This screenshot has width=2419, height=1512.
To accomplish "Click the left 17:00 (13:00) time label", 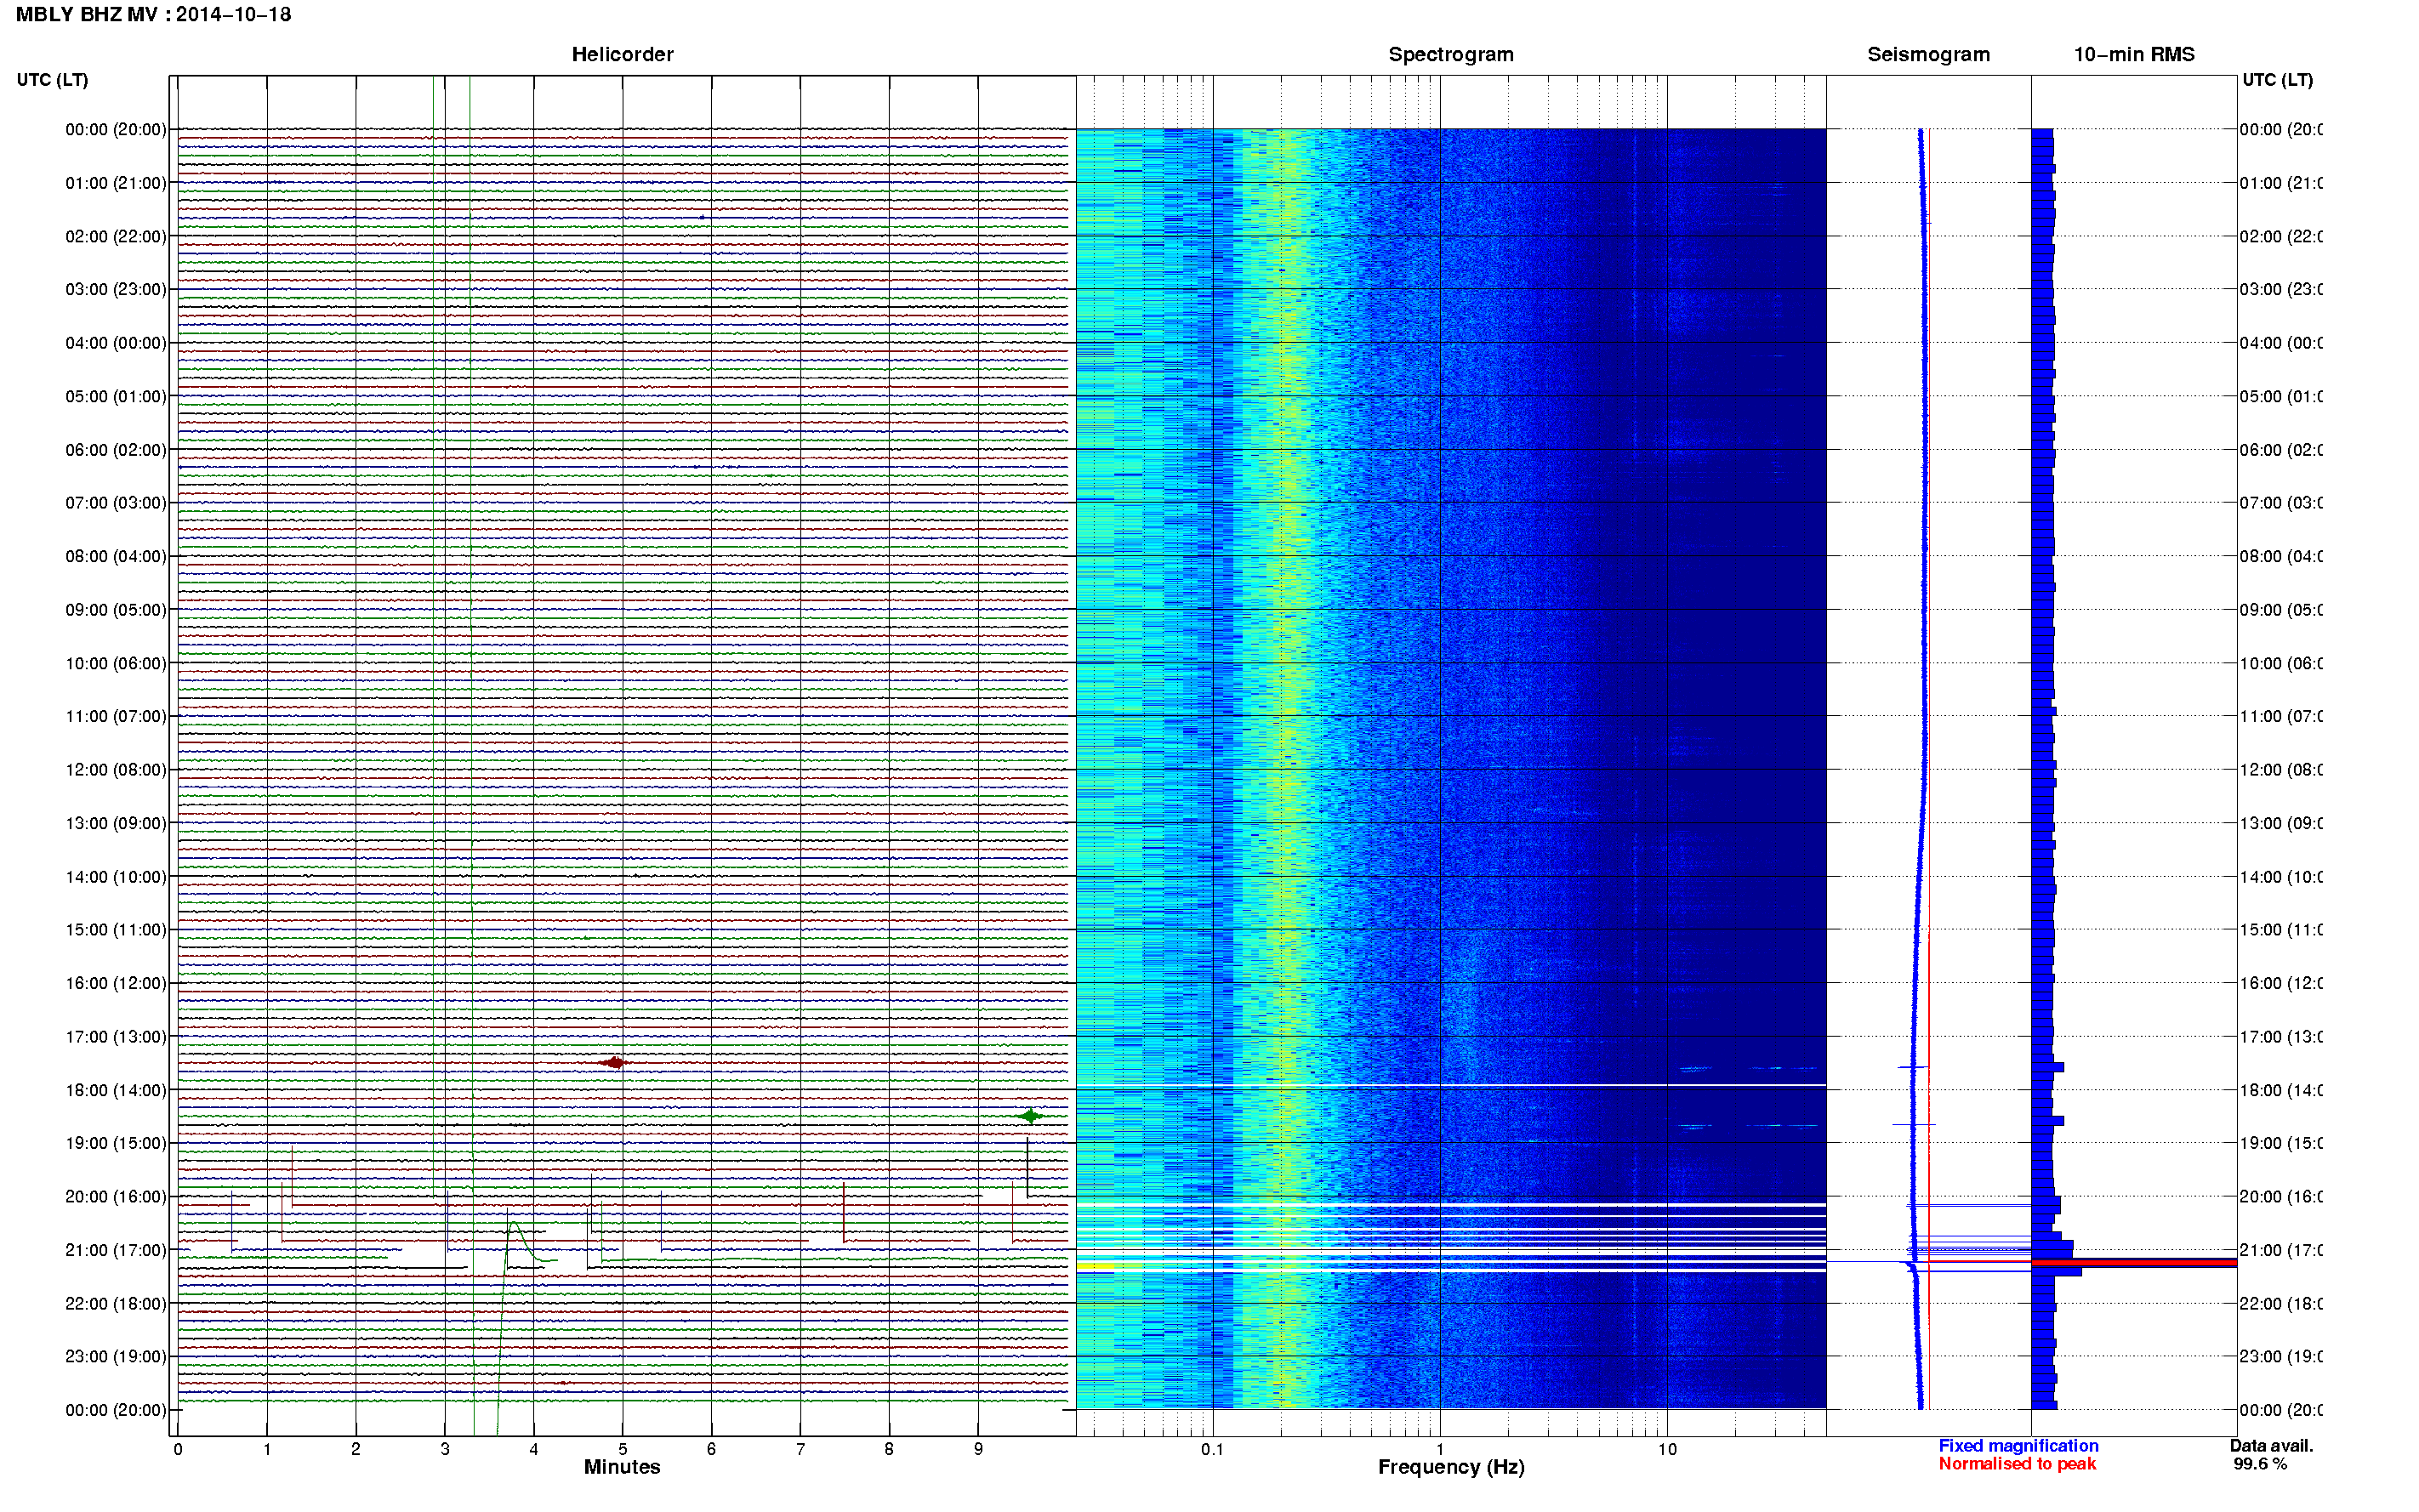I will tap(116, 1037).
